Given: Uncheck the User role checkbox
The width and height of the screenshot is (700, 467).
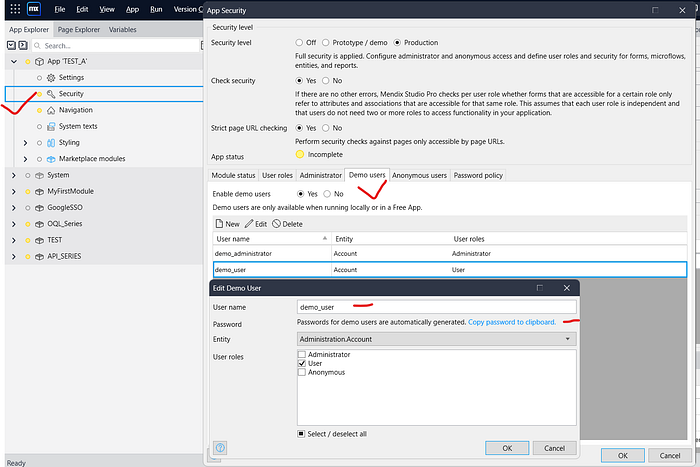Looking at the screenshot, I should pos(302,364).
